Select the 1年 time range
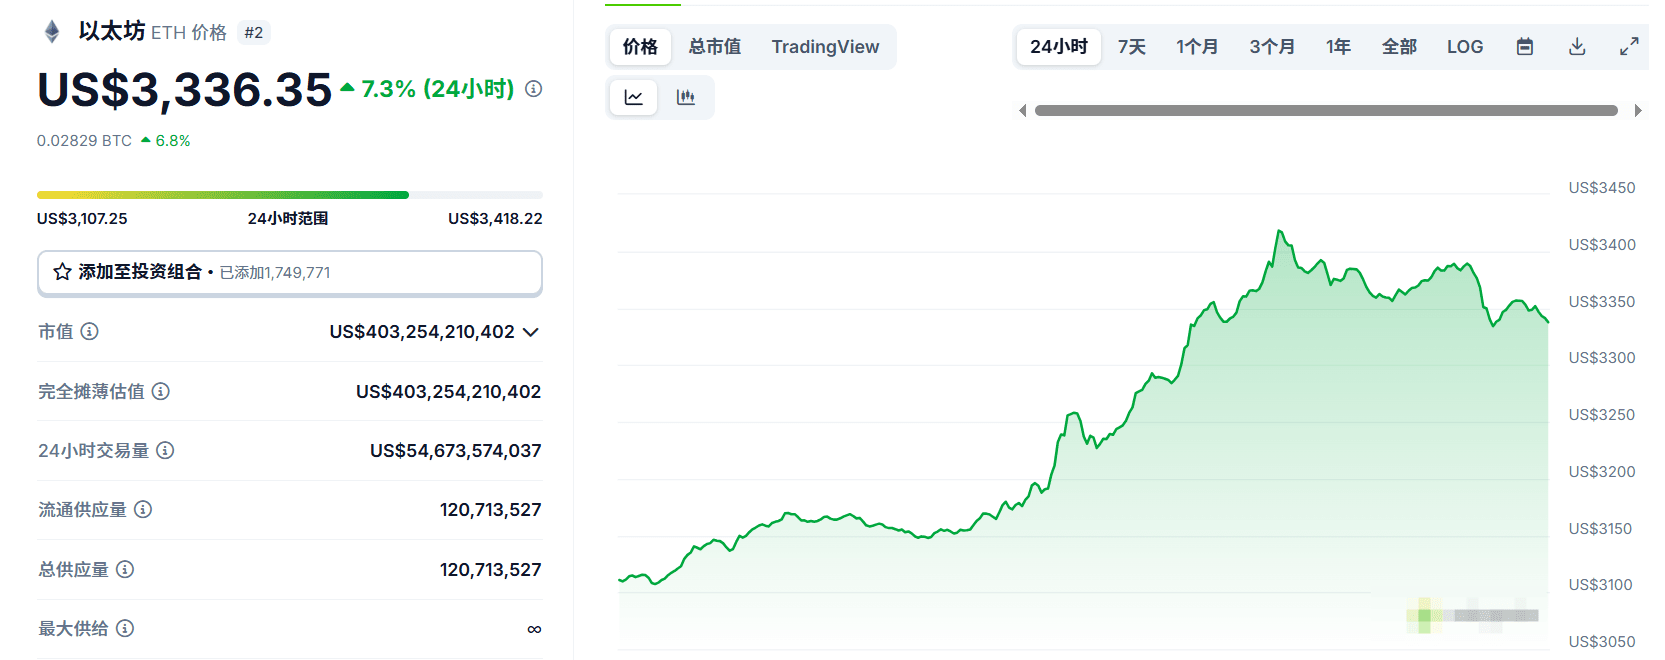Viewport: 1665px width, 660px height. coord(1338,47)
